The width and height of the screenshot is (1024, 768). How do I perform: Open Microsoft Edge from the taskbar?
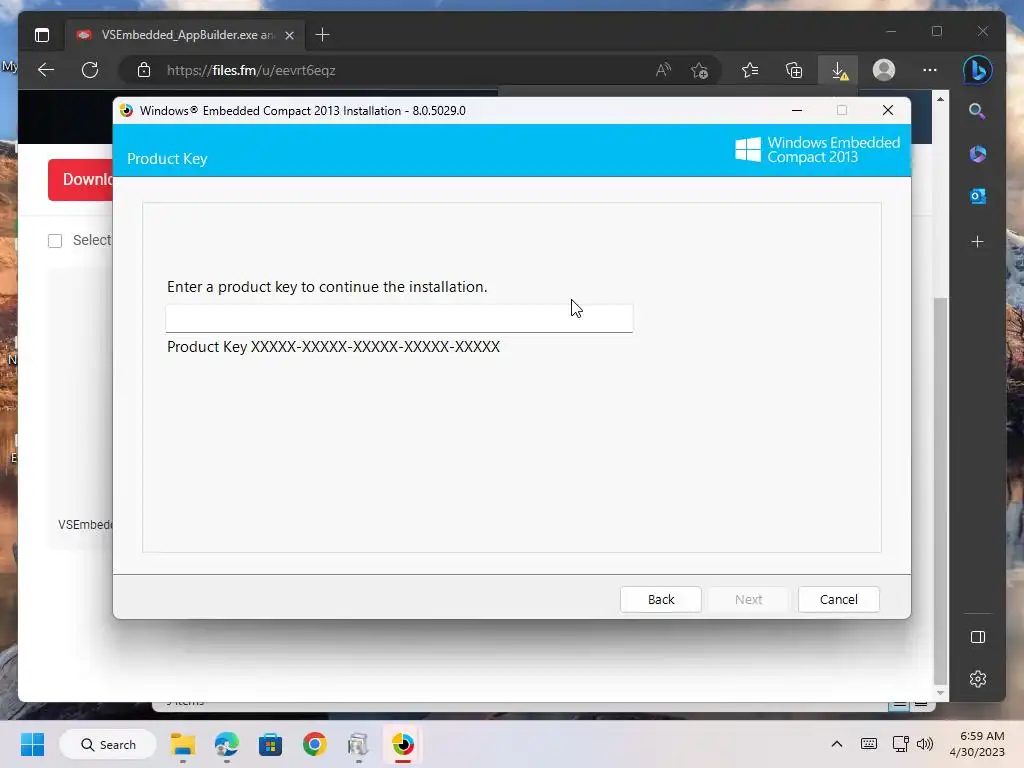point(227,744)
